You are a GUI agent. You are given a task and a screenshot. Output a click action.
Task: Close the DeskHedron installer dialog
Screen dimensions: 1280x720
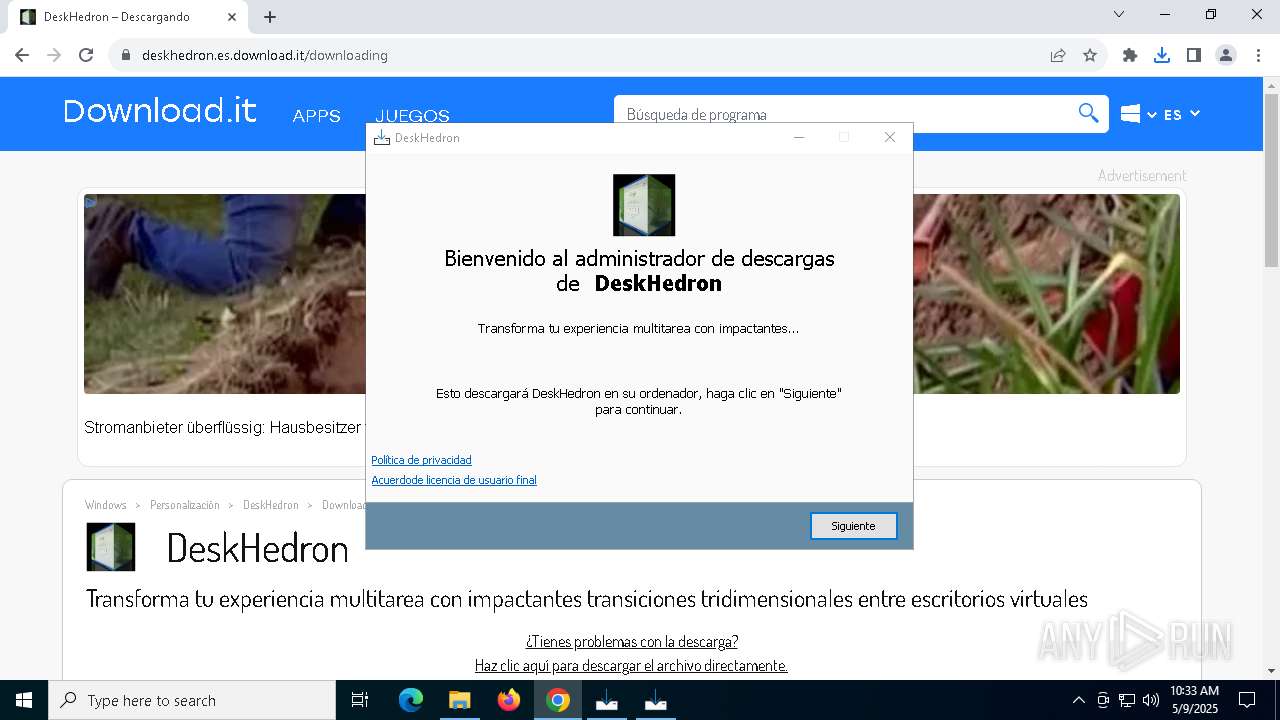(889, 138)
